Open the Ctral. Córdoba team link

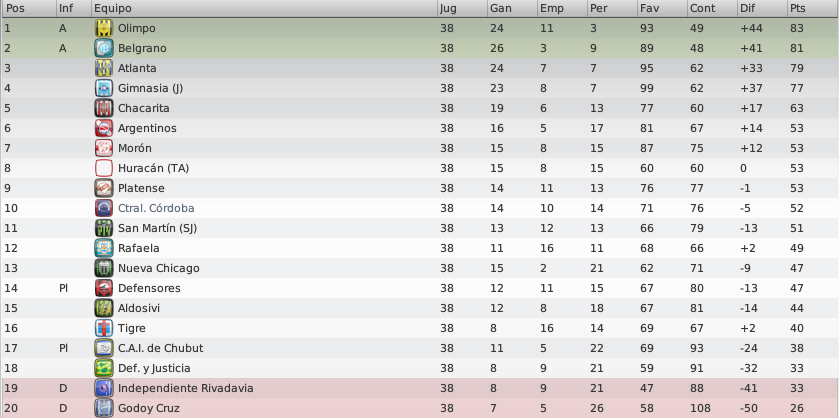156,208
